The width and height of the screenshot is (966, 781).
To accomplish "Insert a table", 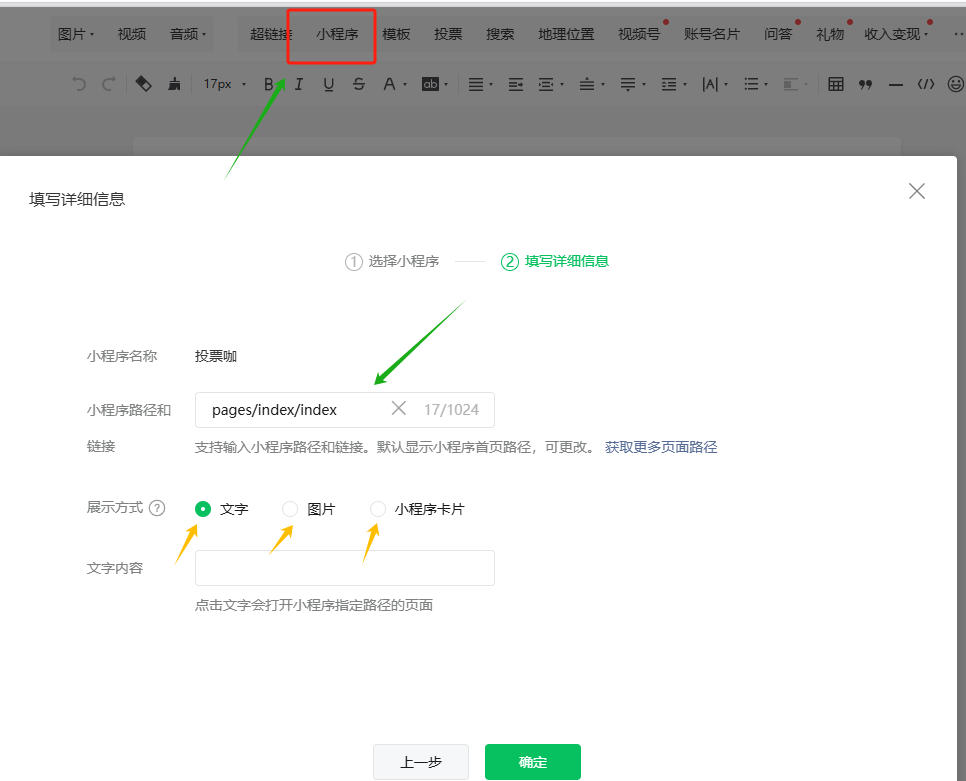I will (836, 84).
